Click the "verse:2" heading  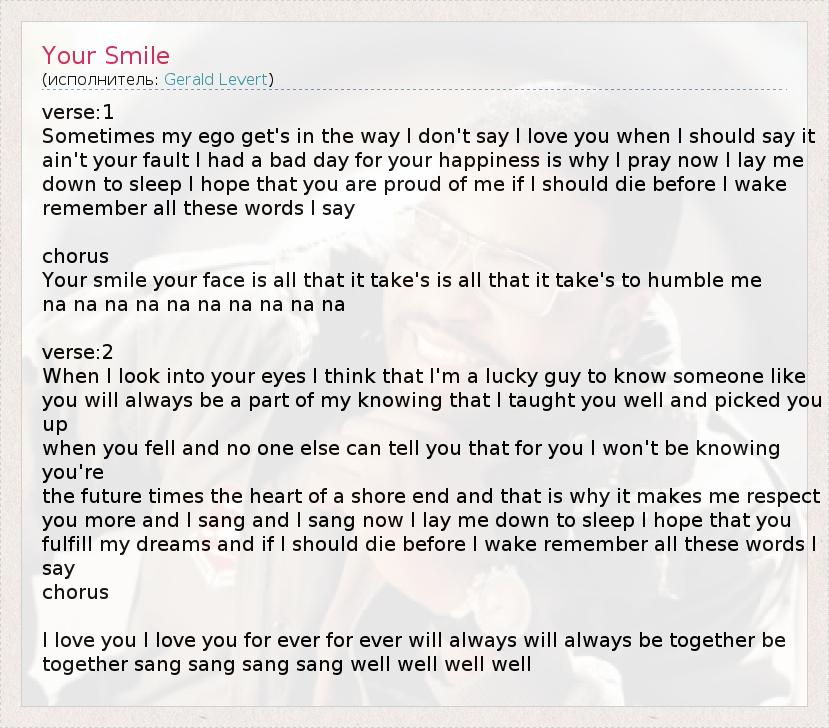click(x=78, y=352)
